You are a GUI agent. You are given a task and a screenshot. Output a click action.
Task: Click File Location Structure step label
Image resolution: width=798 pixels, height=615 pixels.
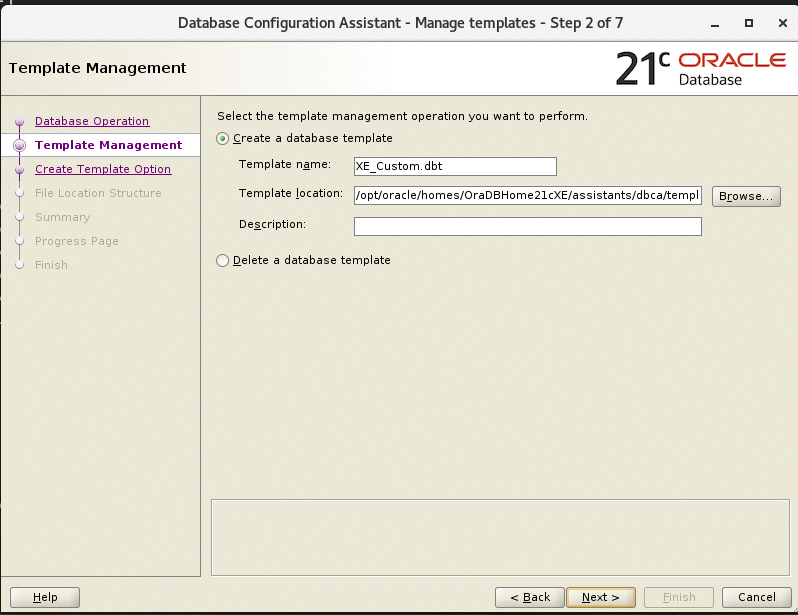98,193
